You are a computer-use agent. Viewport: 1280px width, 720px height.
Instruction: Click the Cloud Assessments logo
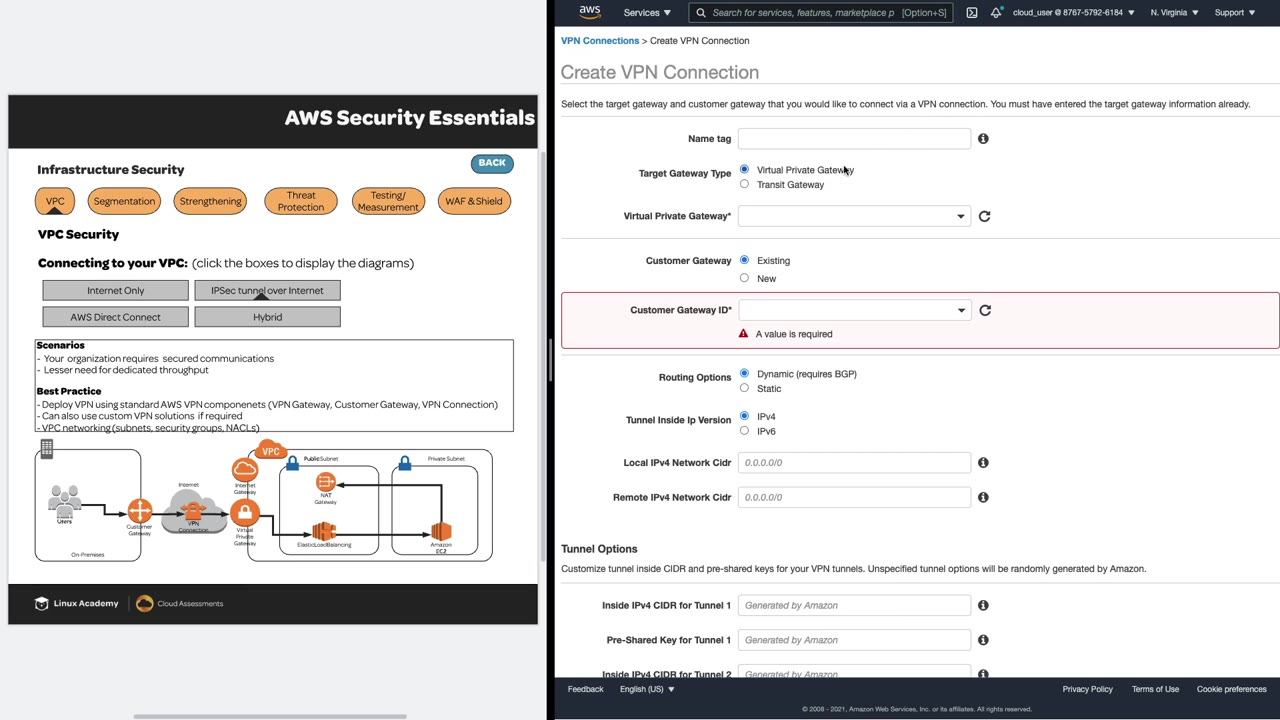[x=179, y=604]
